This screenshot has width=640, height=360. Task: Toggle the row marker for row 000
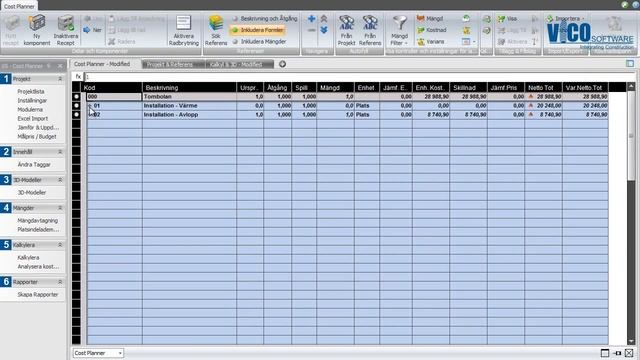[76, 97]
